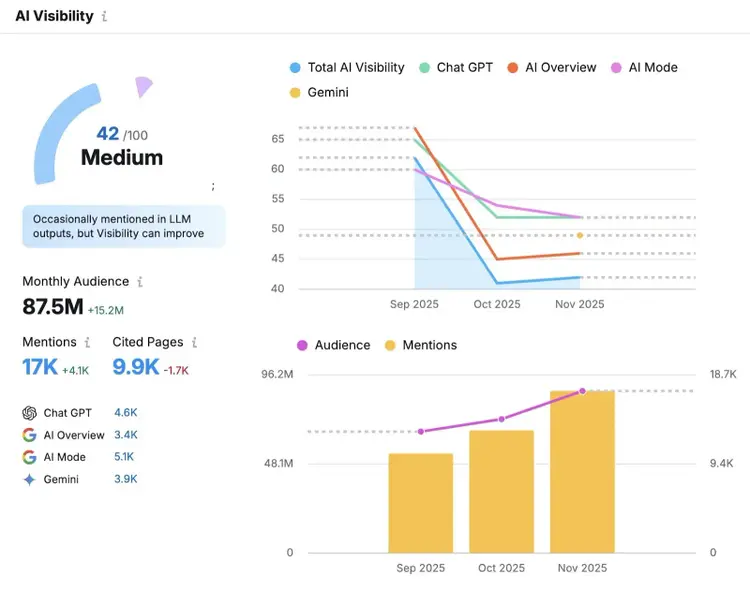Click the Nov 2025 label under line chart
This screenshot has width=750, height=591.
click(580, 304)
